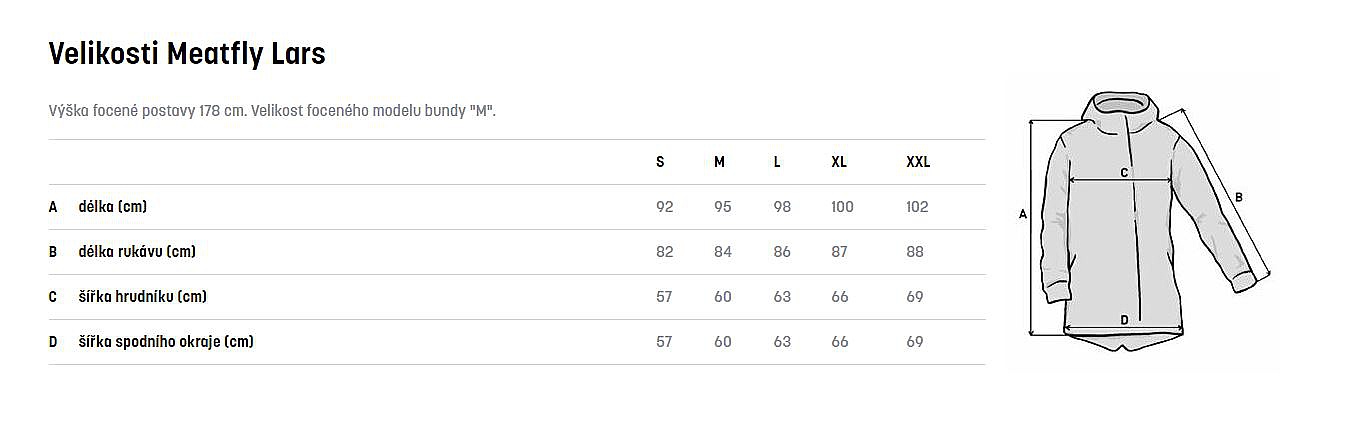Screen dimensions: 1345x425
Task: Click the length value 92 for size S
Action: [x=665, y=207]
